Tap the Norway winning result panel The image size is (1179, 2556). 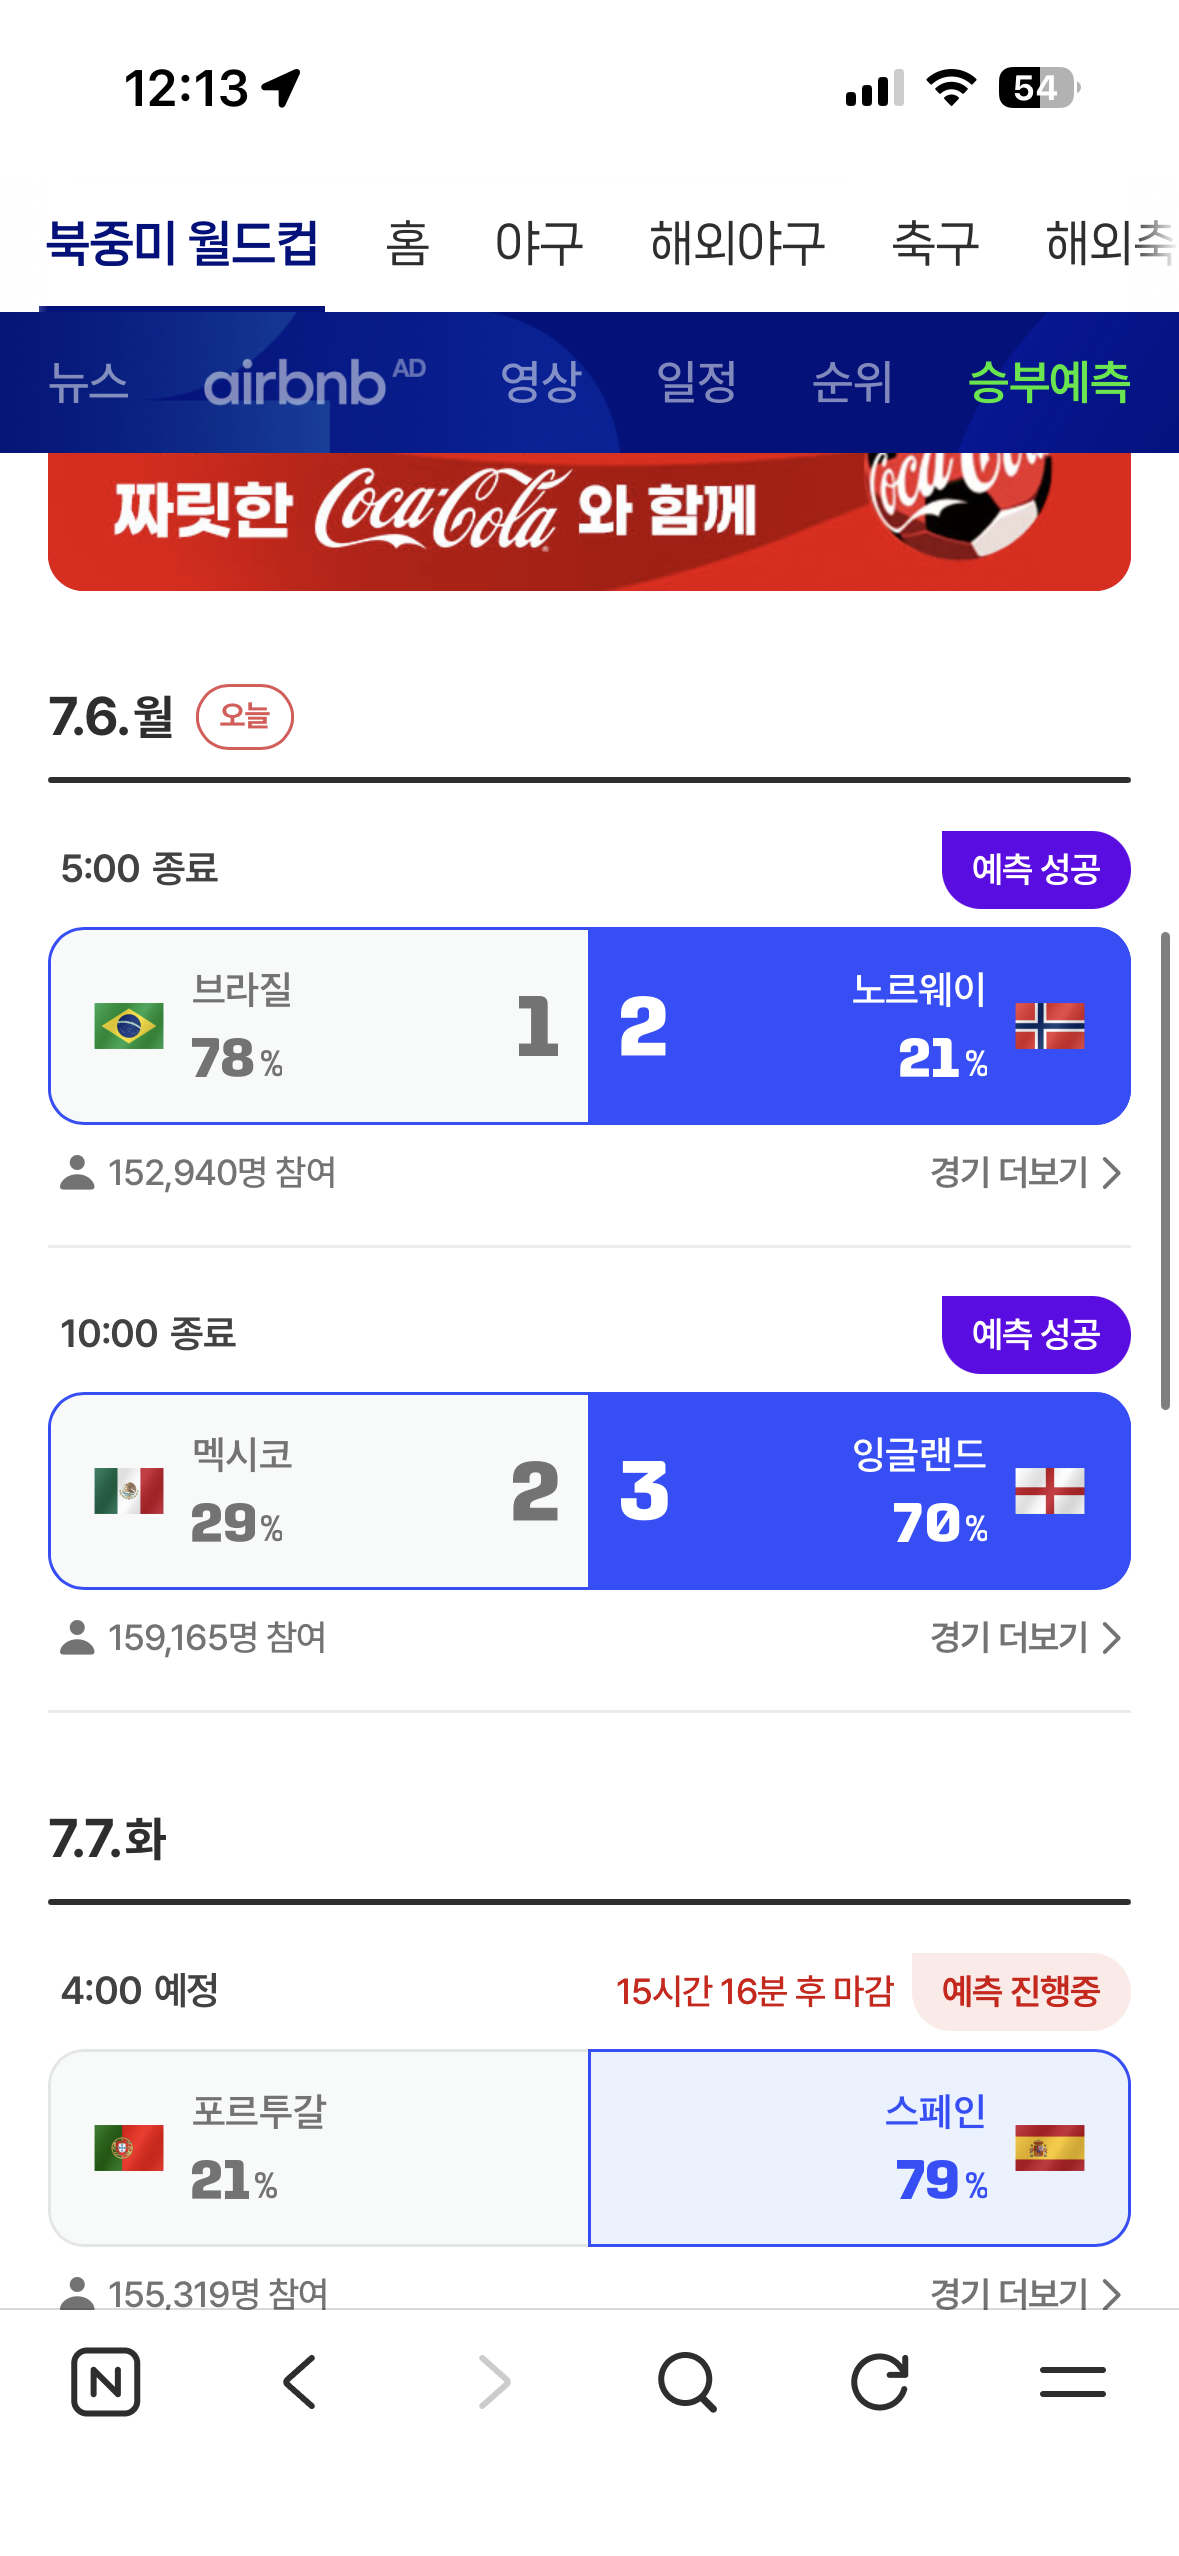pos(859,1026)
